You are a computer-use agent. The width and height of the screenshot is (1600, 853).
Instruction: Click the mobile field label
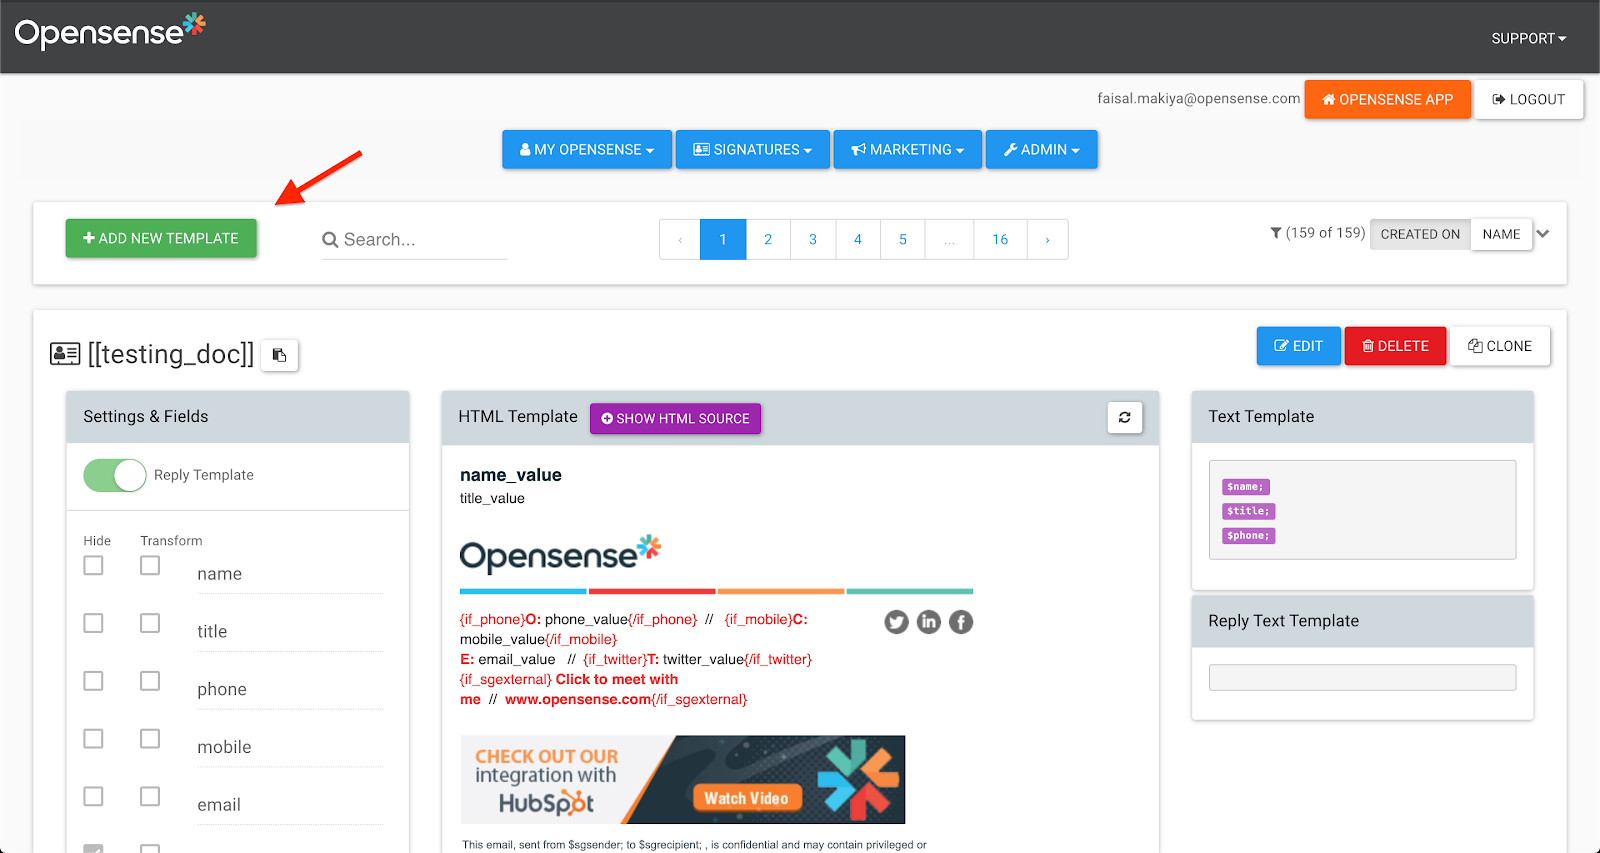[224, 747]
